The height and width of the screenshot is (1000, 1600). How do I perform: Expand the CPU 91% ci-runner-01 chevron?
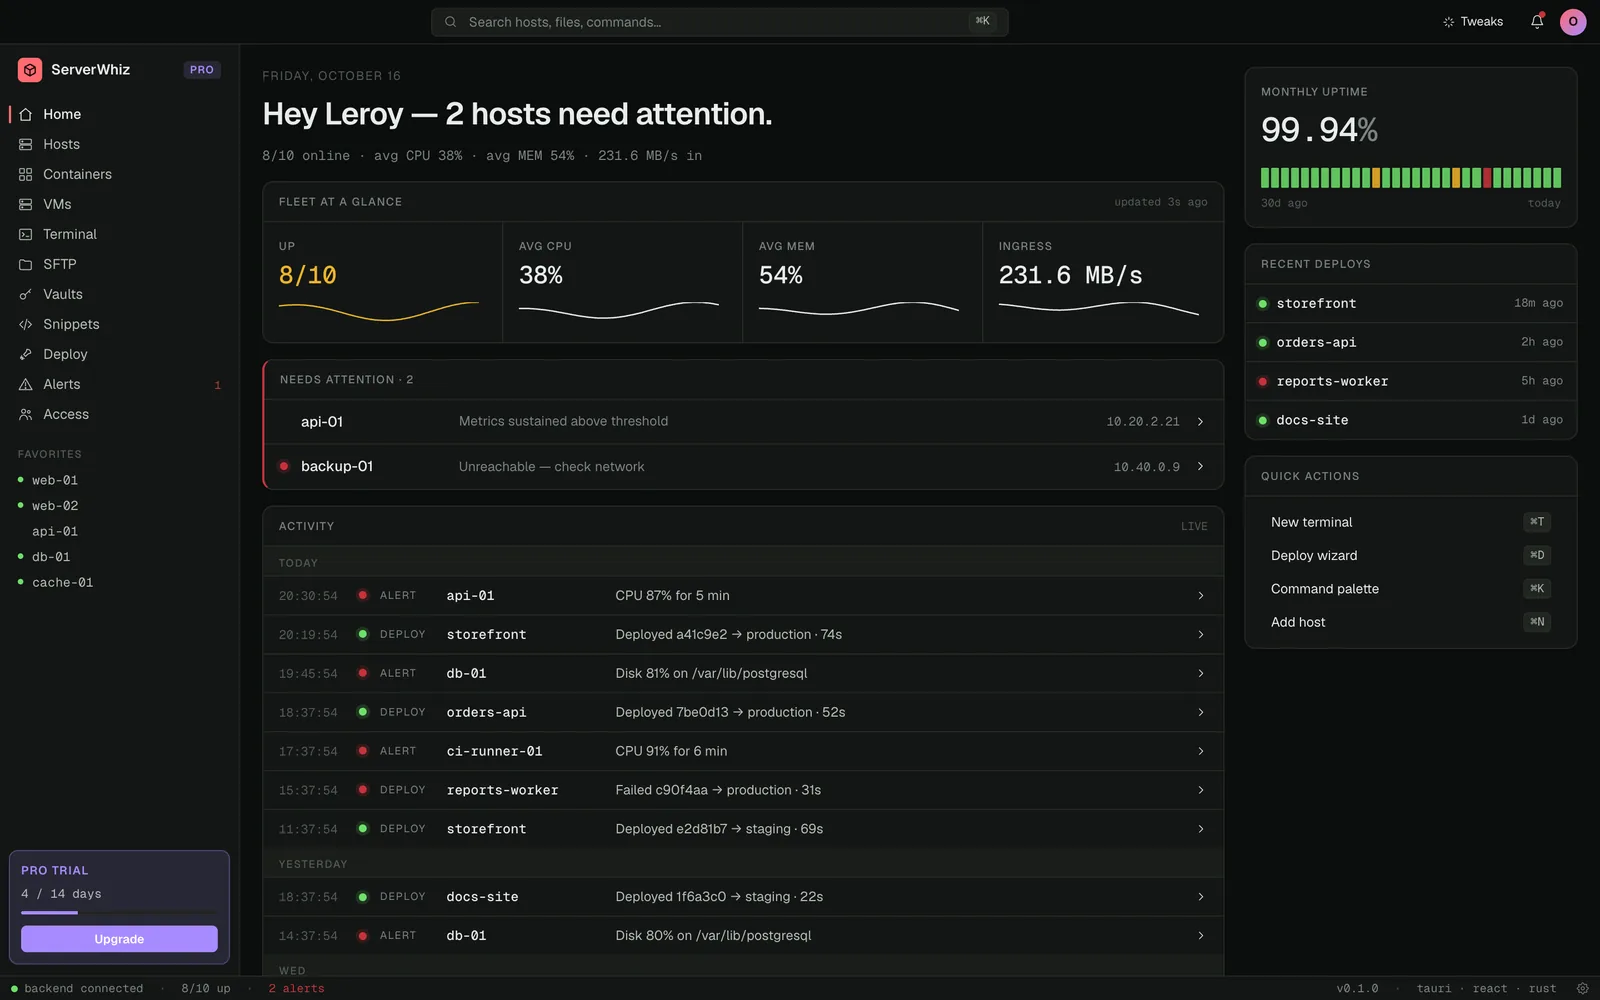click(x=1201, y=751)
